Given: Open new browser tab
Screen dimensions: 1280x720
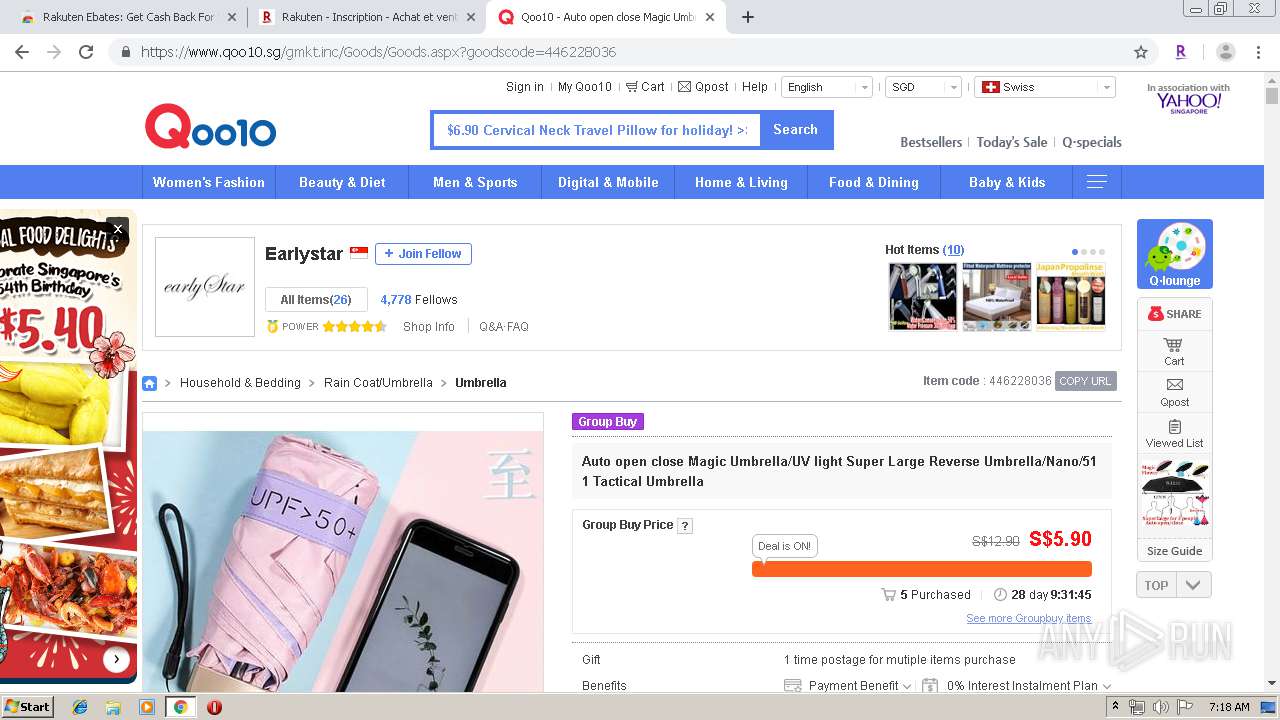Looking at the screenshot, I should (747, 17).
